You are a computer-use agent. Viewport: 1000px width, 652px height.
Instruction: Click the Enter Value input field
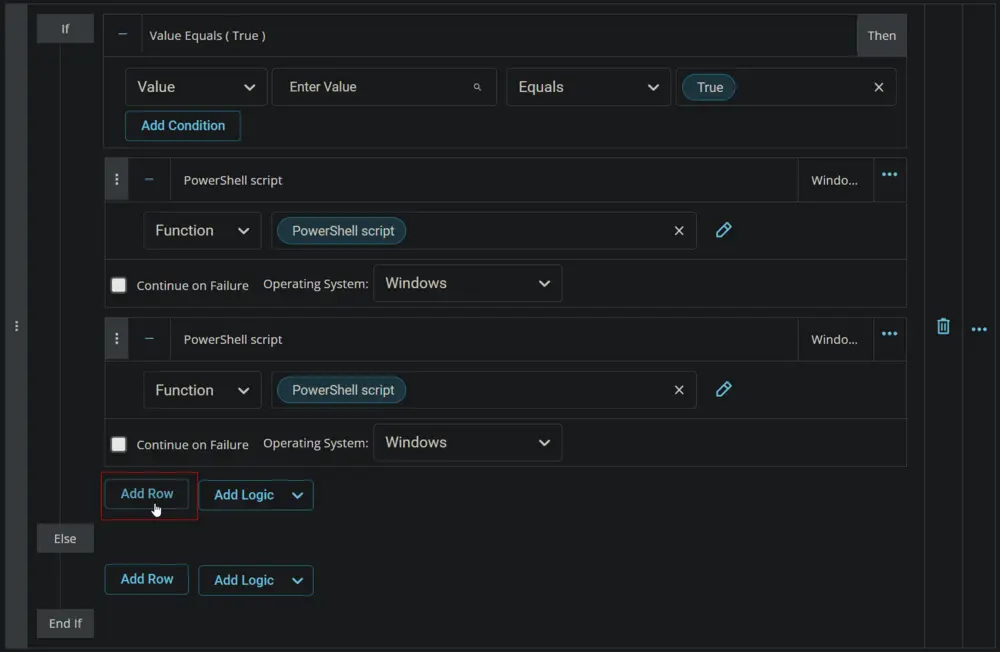(x=384, y=87)
